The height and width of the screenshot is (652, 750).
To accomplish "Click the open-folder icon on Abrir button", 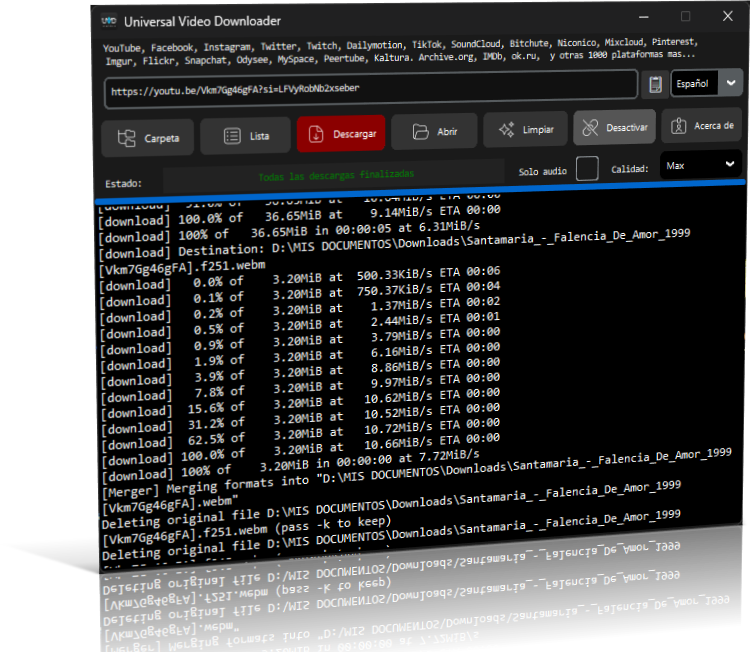I will 420,132.
